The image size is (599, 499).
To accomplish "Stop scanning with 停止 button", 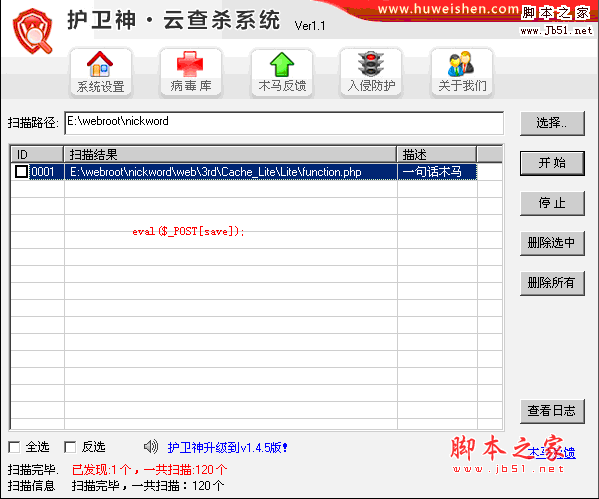I will (552, 203).
